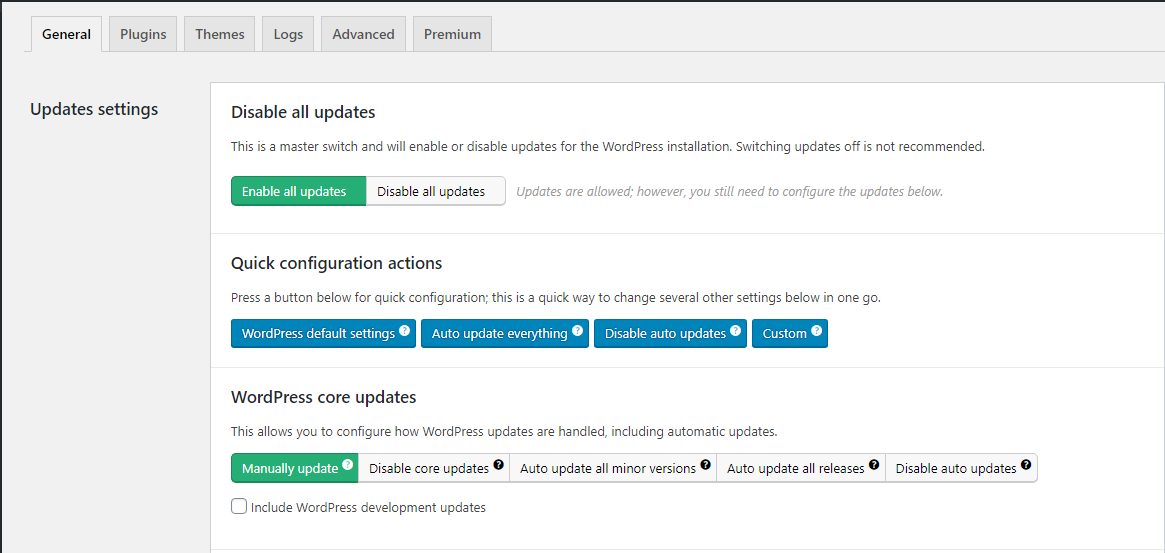Apply WordPress default settings

coord(323,334)
